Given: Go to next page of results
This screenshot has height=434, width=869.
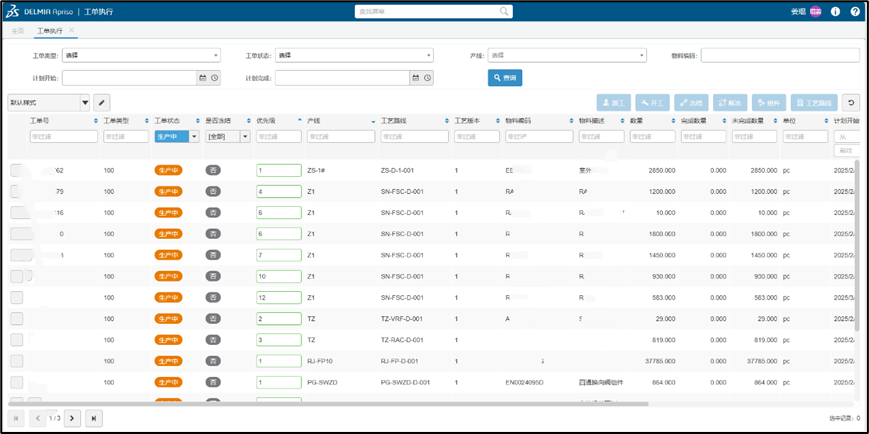Looking at the screenshot, I should pyautogui.click(x=72, y=418).
